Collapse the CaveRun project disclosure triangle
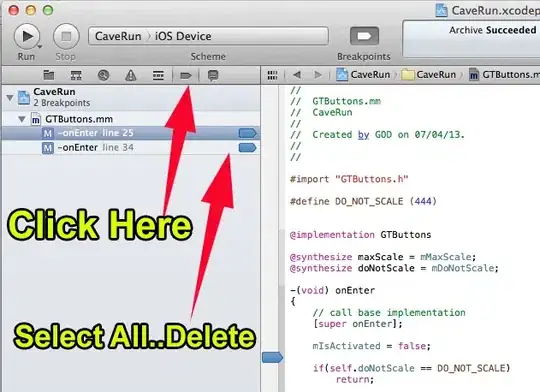The width and height of the screenshot is (540, 392). tap(10, 97)
